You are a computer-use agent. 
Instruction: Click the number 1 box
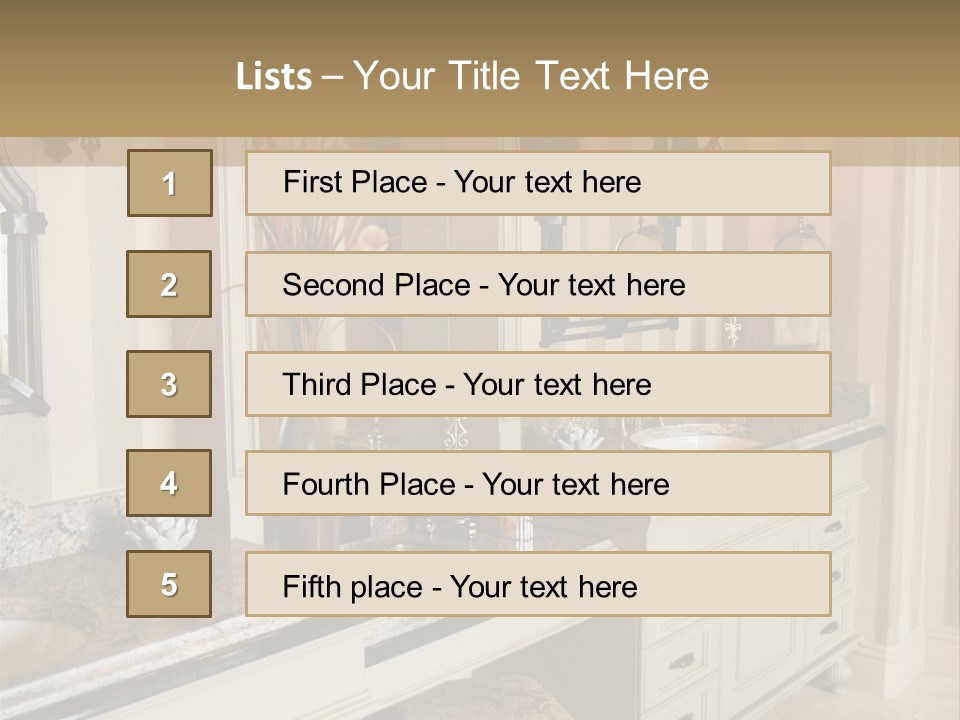point(169,183)
